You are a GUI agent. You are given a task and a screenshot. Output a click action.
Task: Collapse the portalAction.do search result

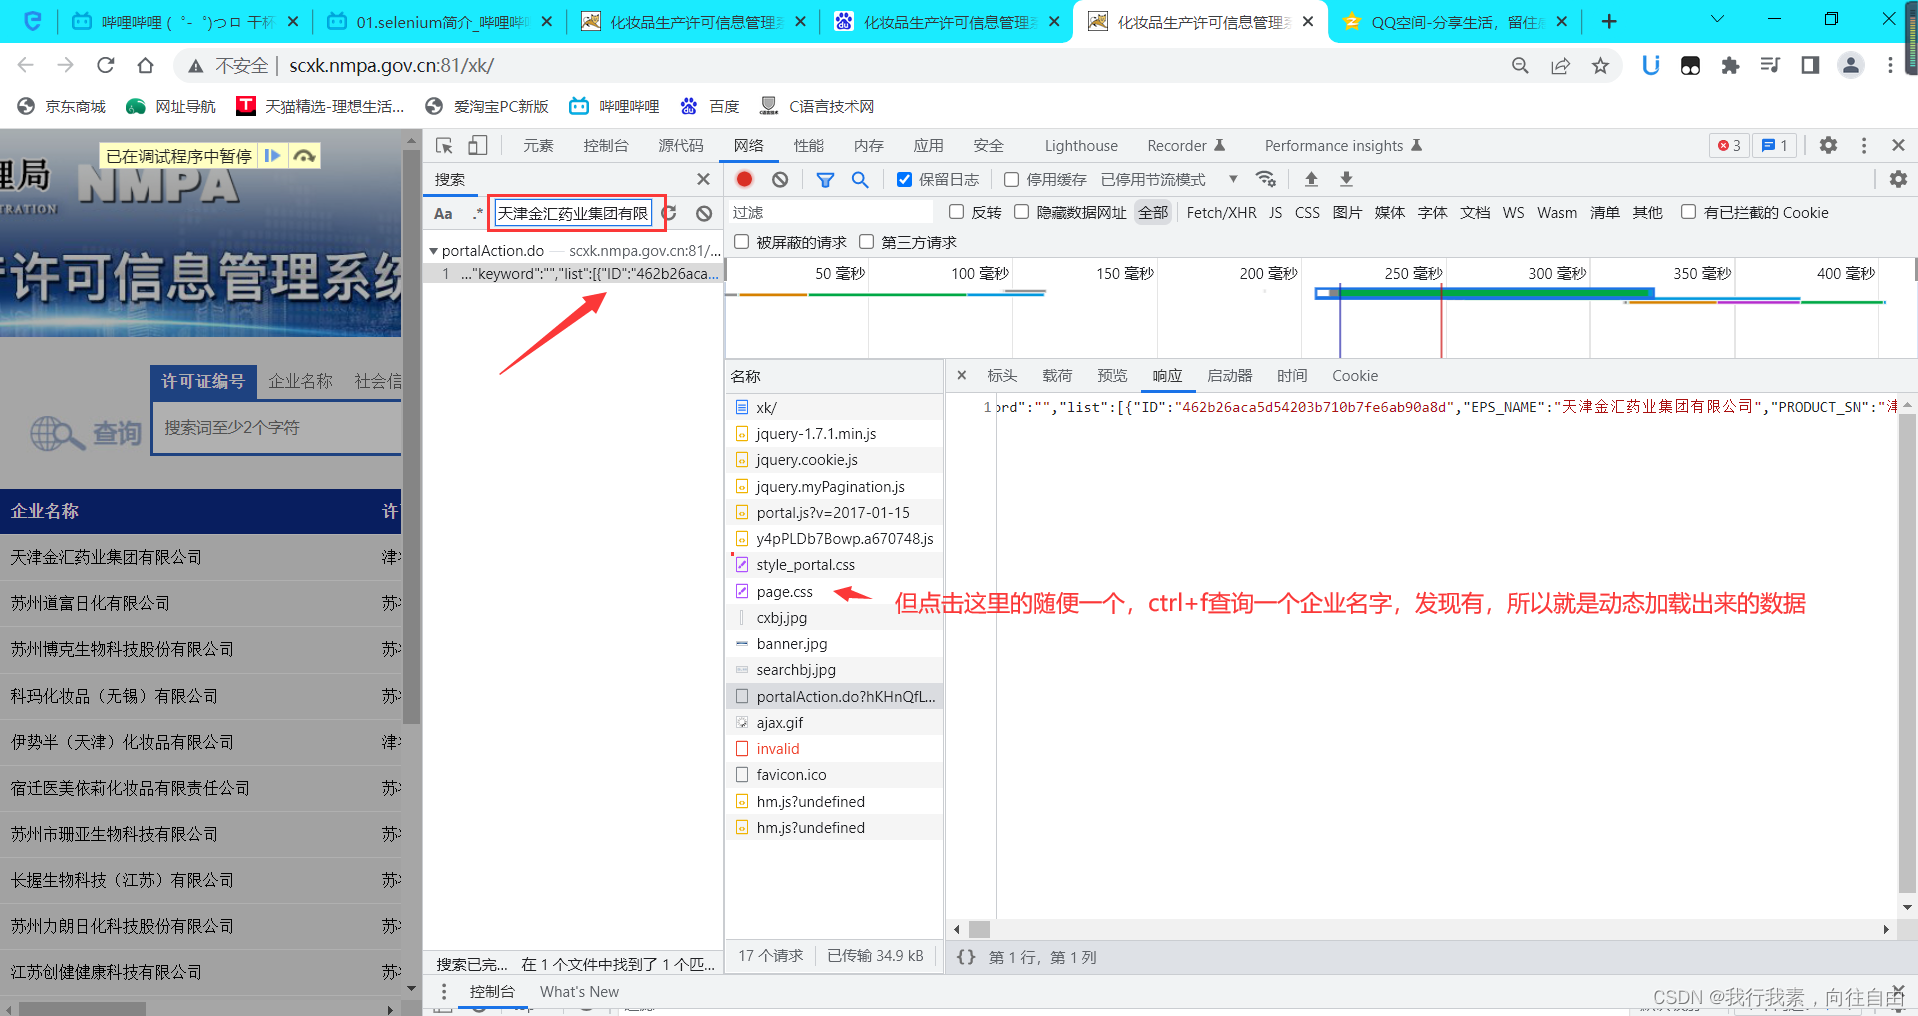(x=433, y=251)
